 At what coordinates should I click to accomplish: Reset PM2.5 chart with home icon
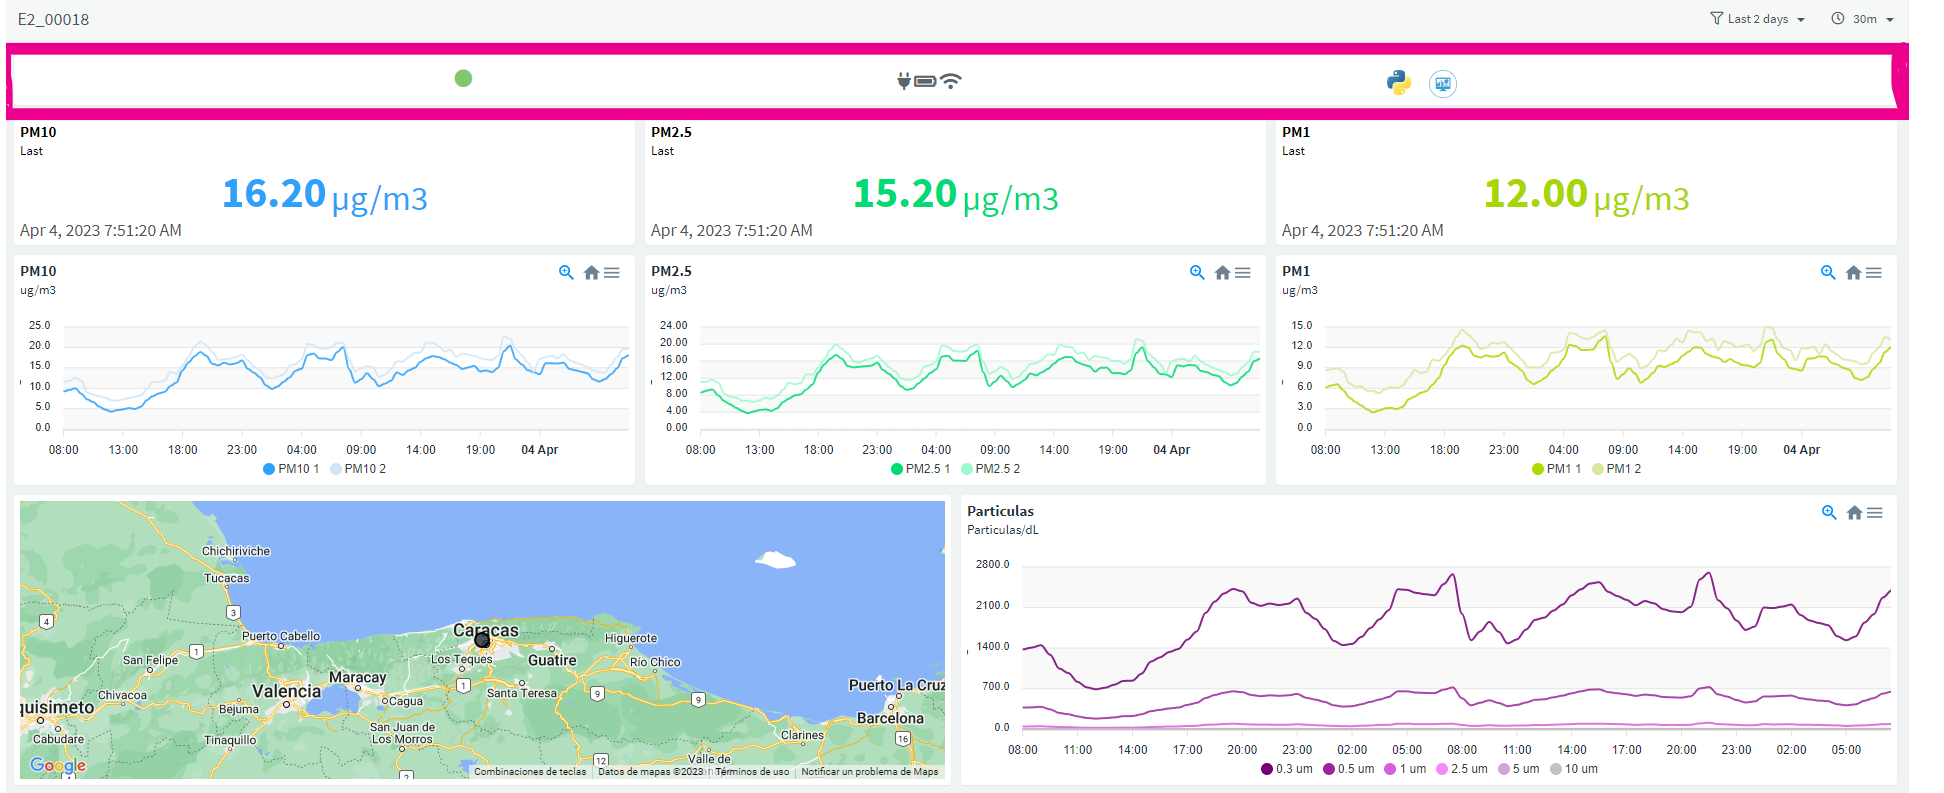point(1222,272)
